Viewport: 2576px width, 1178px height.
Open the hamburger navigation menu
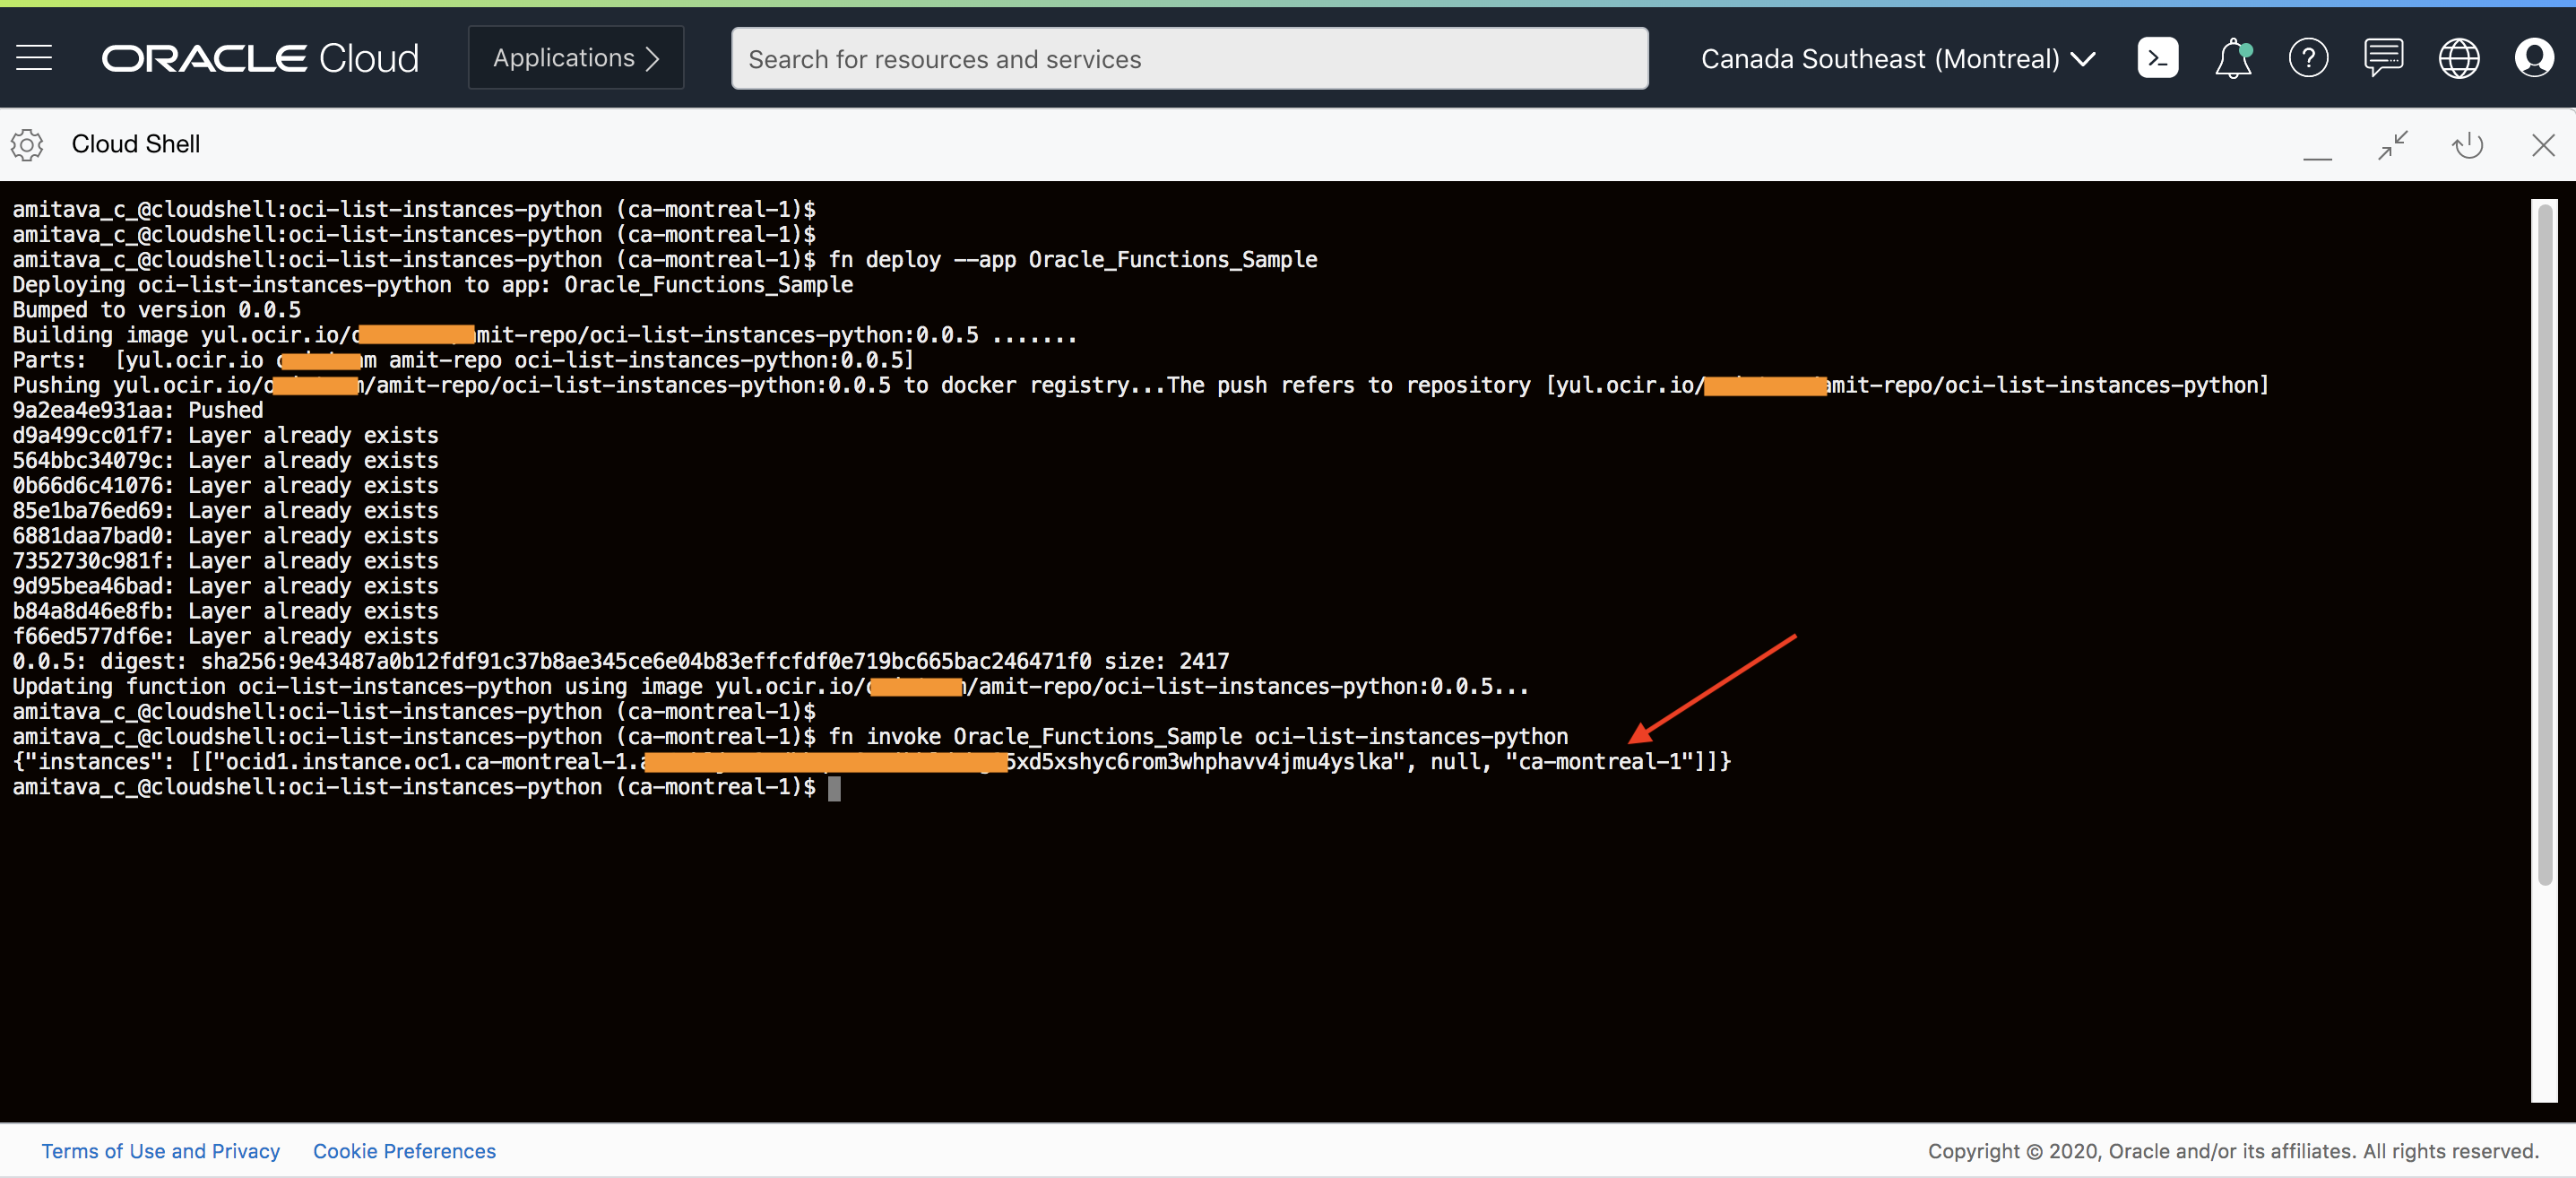click(34, 58)
